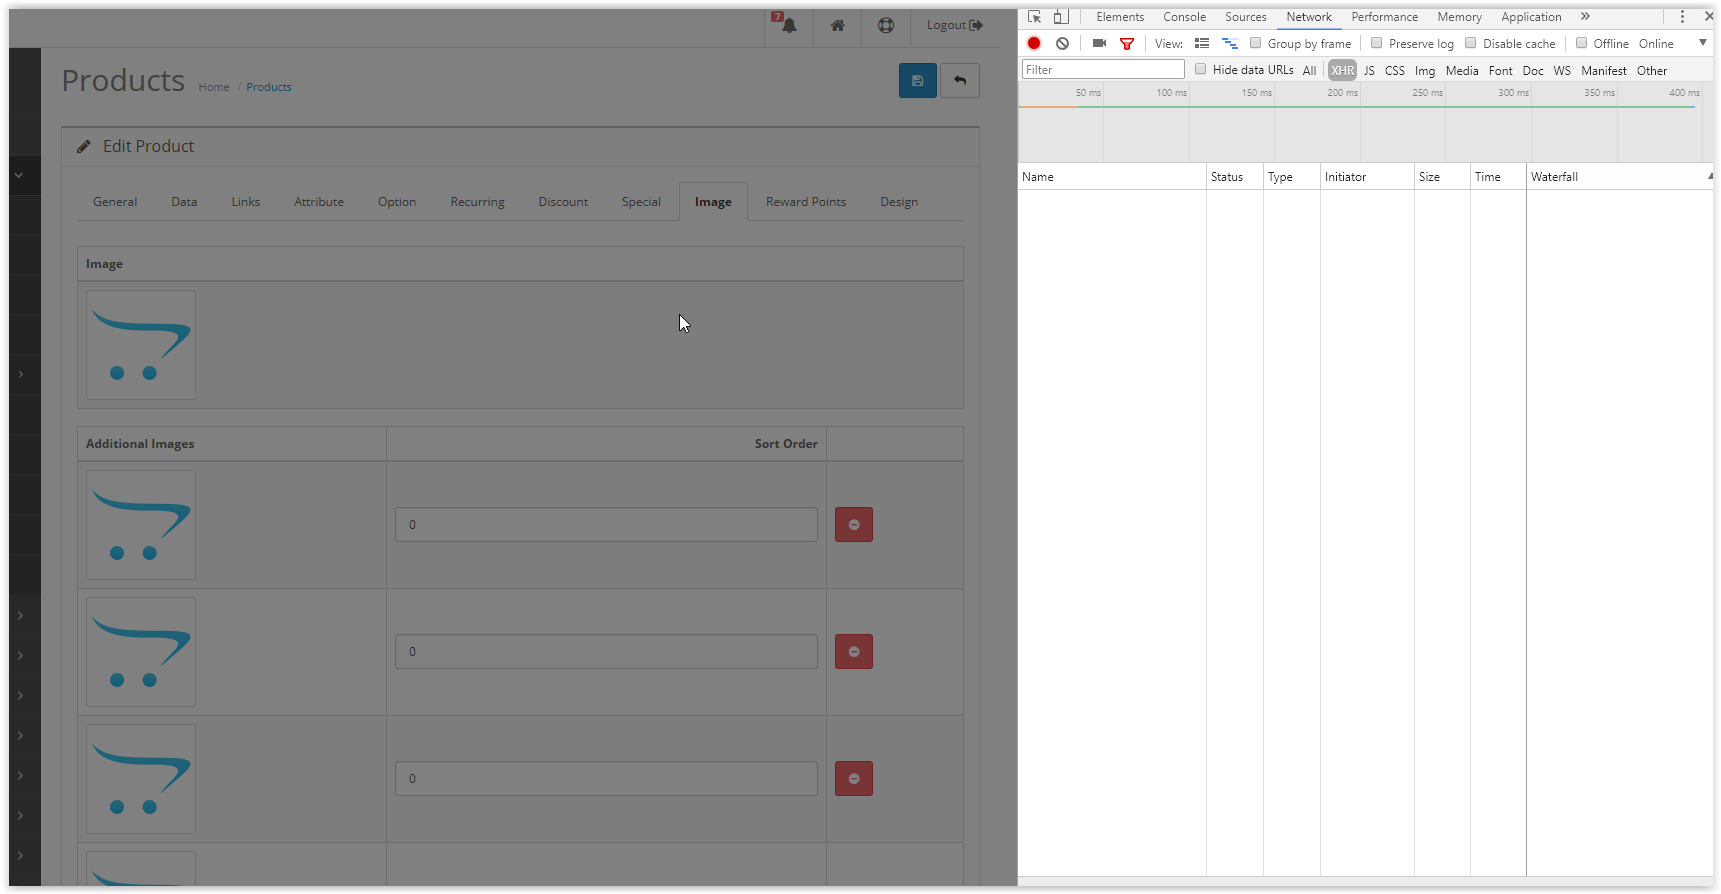Open the Special tab
The width and height of the screenshot is (1721, 894).
[x=641, y=202]
